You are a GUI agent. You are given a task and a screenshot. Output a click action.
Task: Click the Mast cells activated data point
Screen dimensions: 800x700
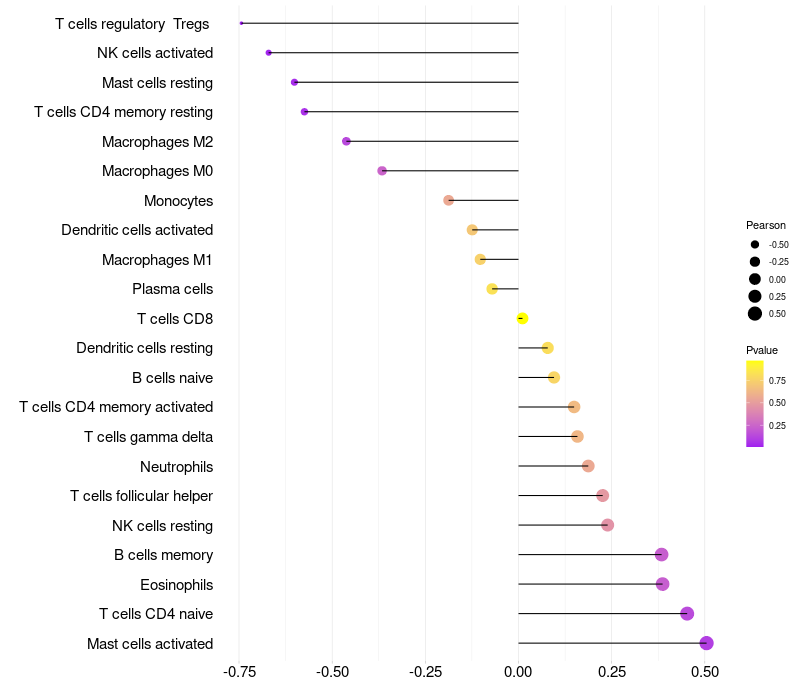[x=706, y=643]
